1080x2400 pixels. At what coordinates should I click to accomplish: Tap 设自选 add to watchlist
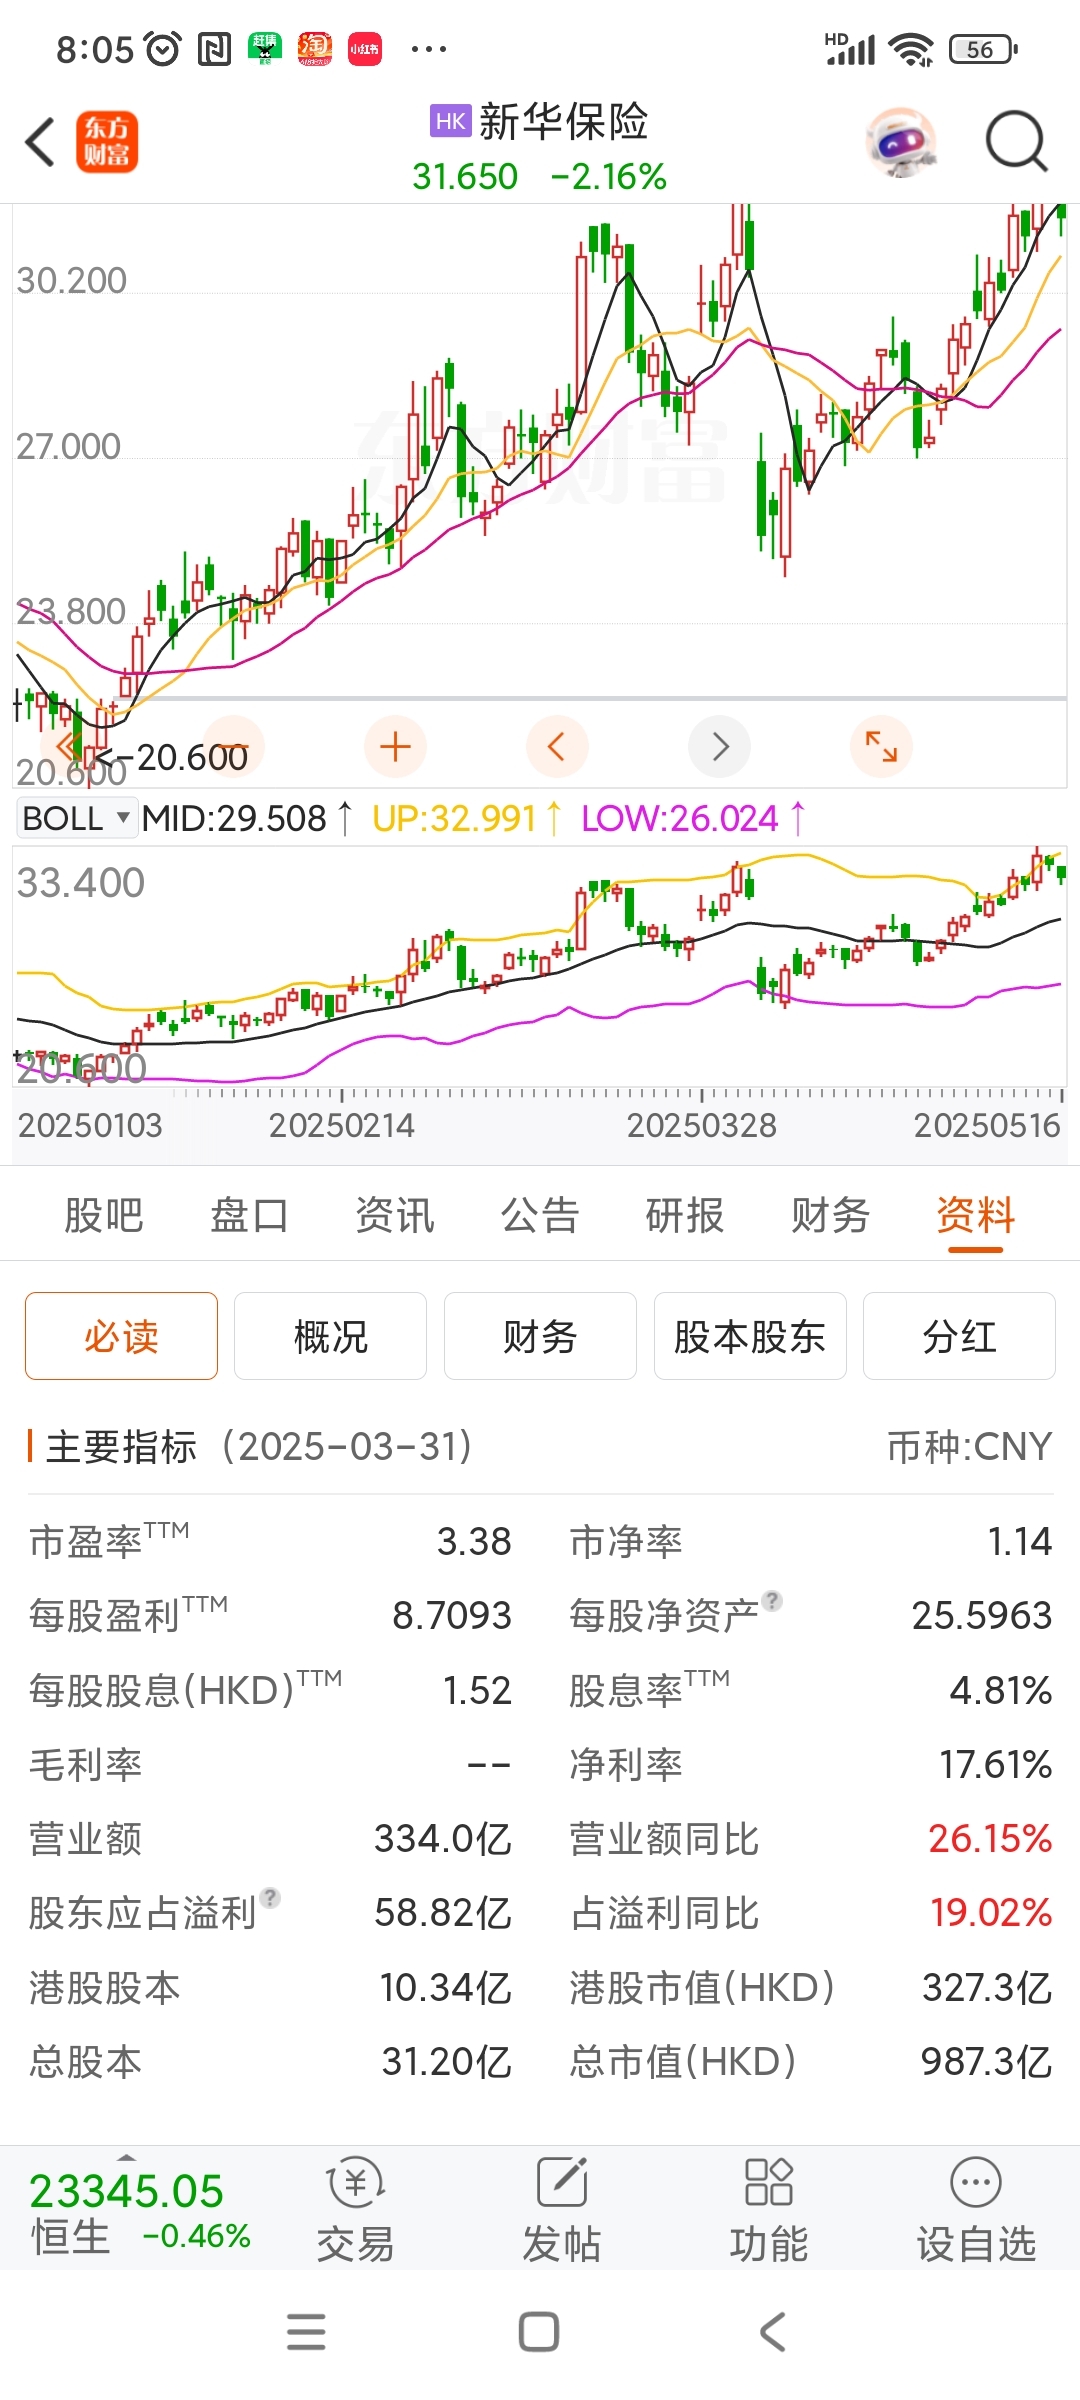[x=976, y=2210]
